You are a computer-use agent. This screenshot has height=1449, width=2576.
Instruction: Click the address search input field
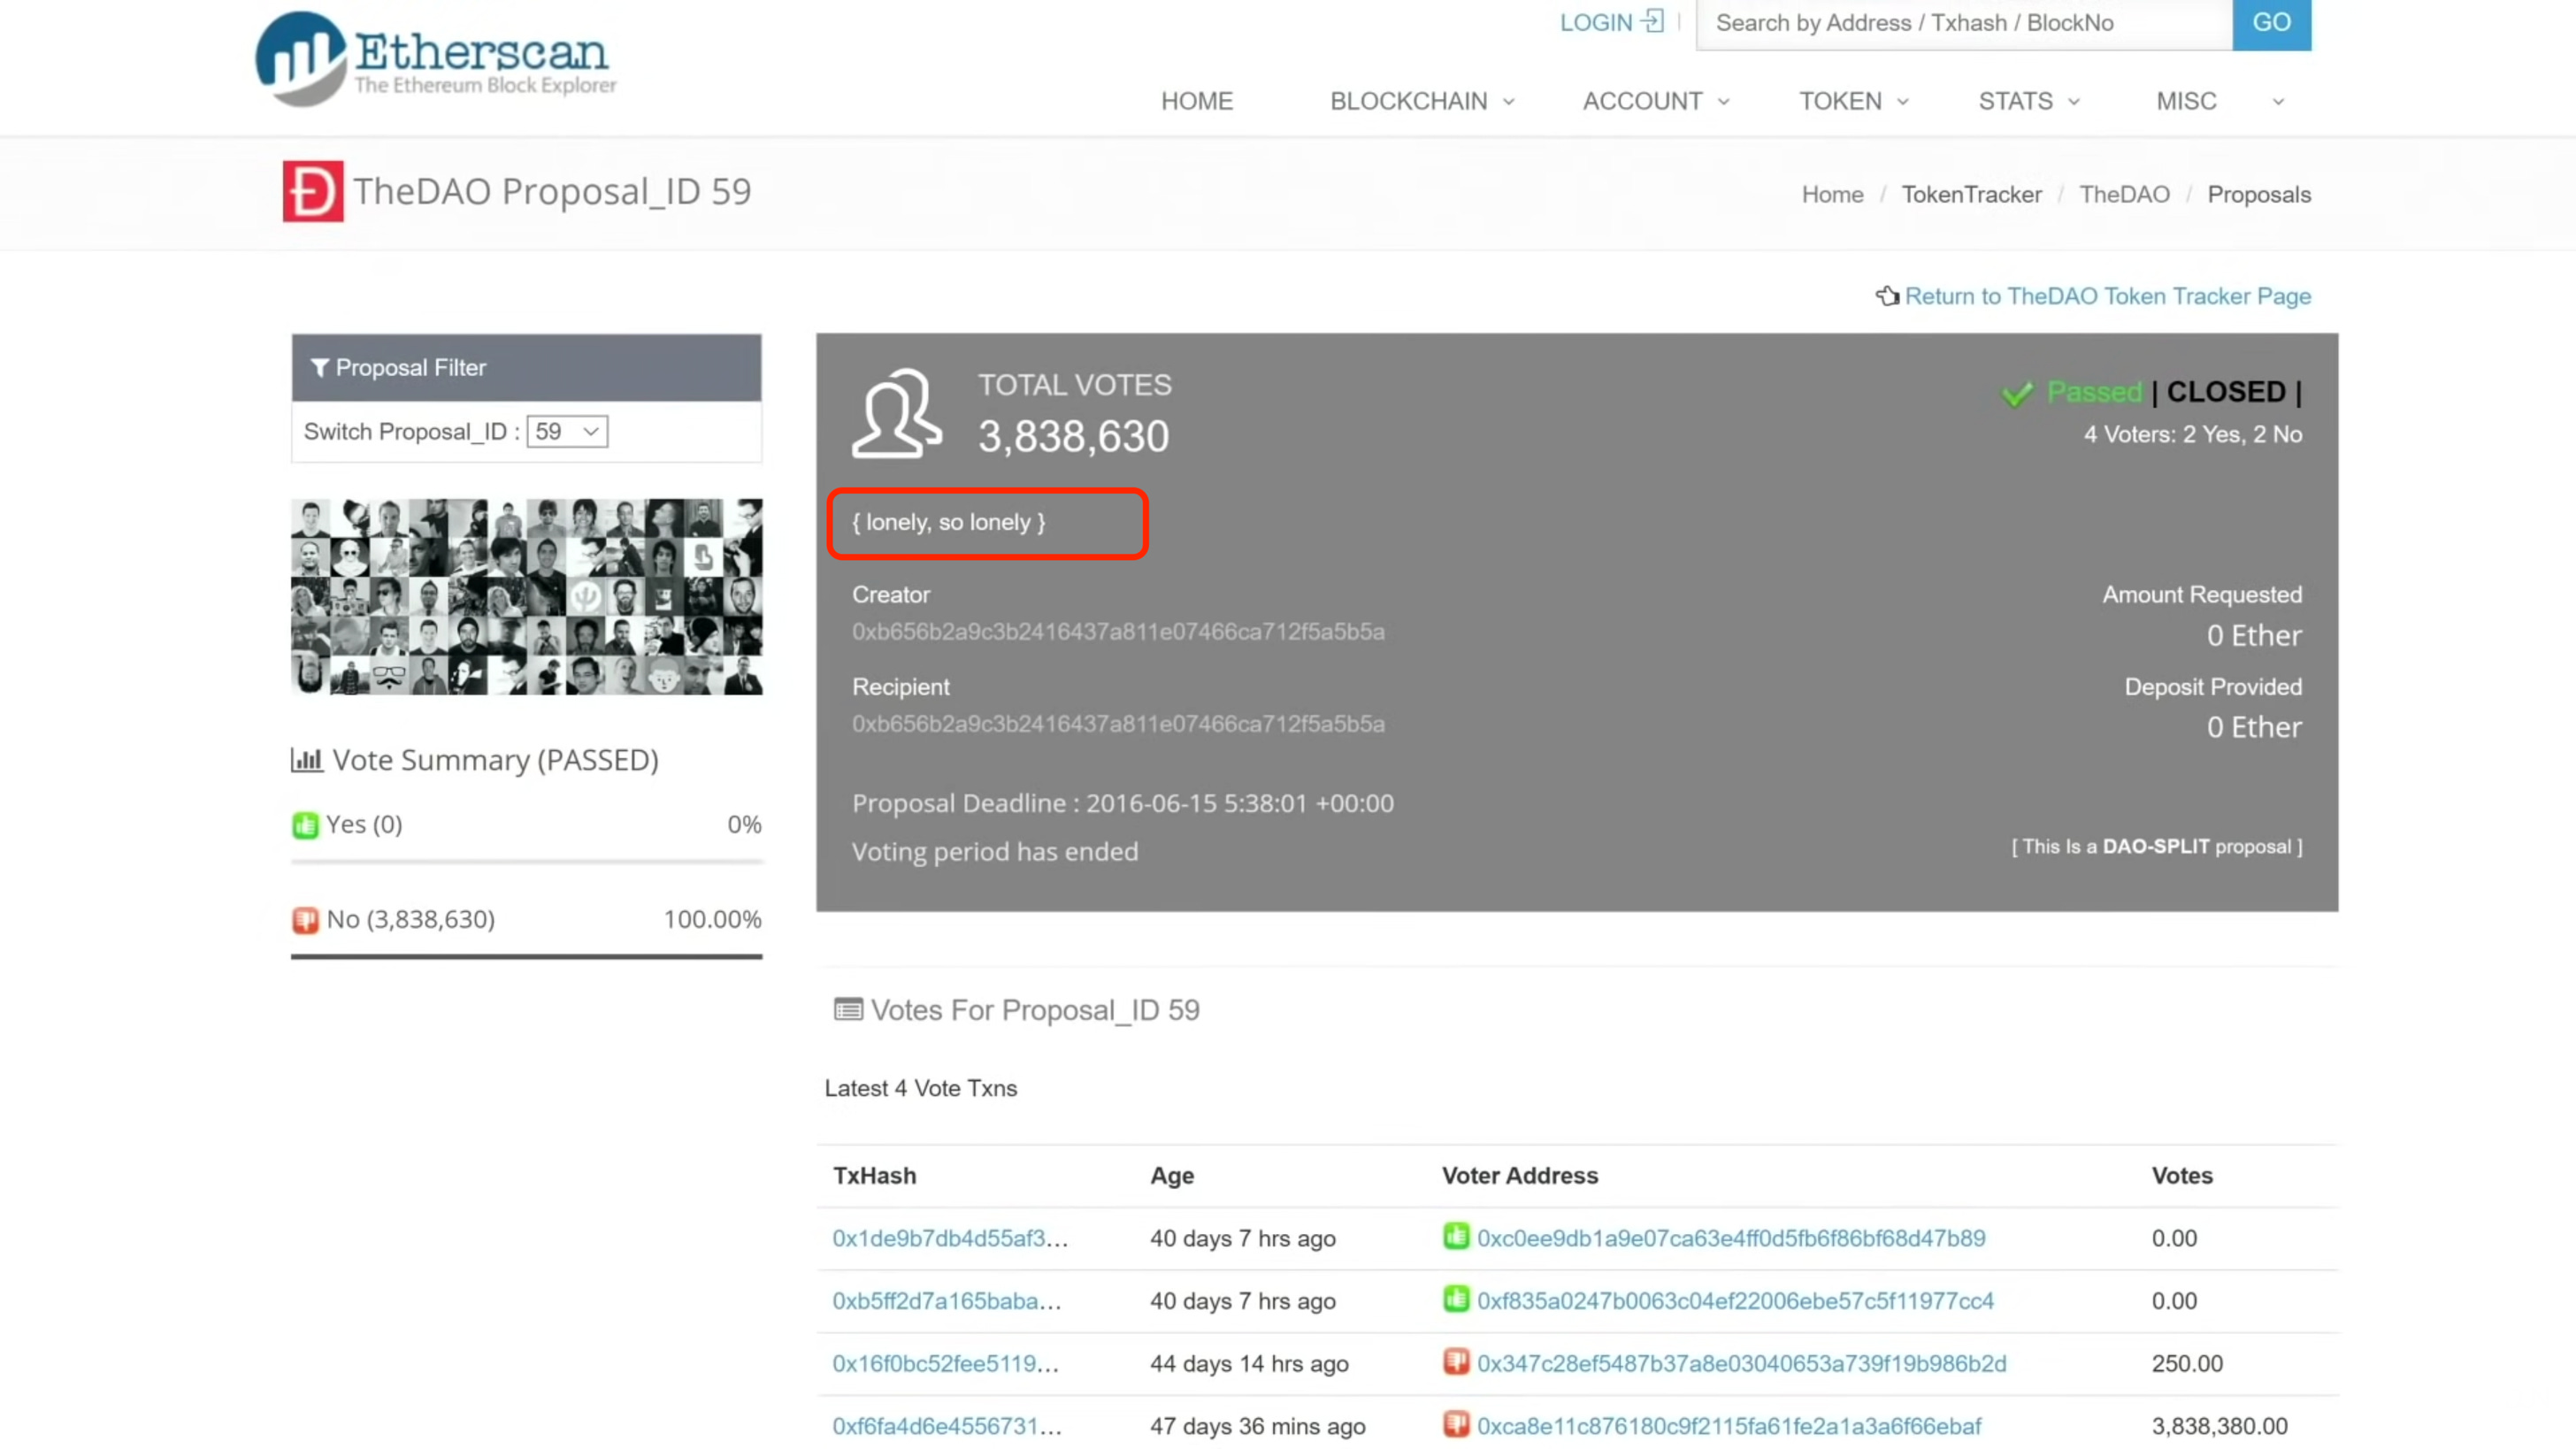click(x=1964, y=23)
